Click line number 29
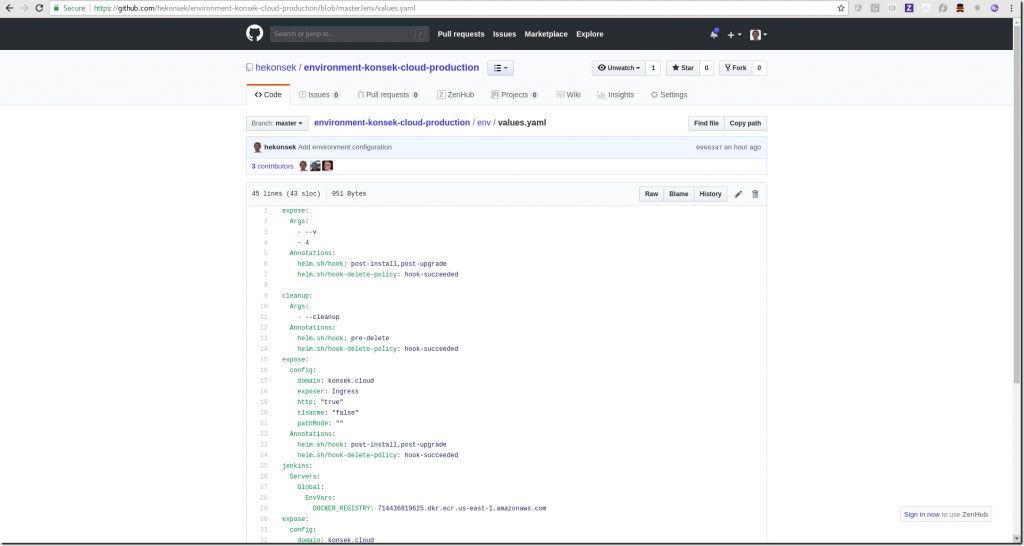Viewport: 1024px width, 546px height. pos(264,508)
